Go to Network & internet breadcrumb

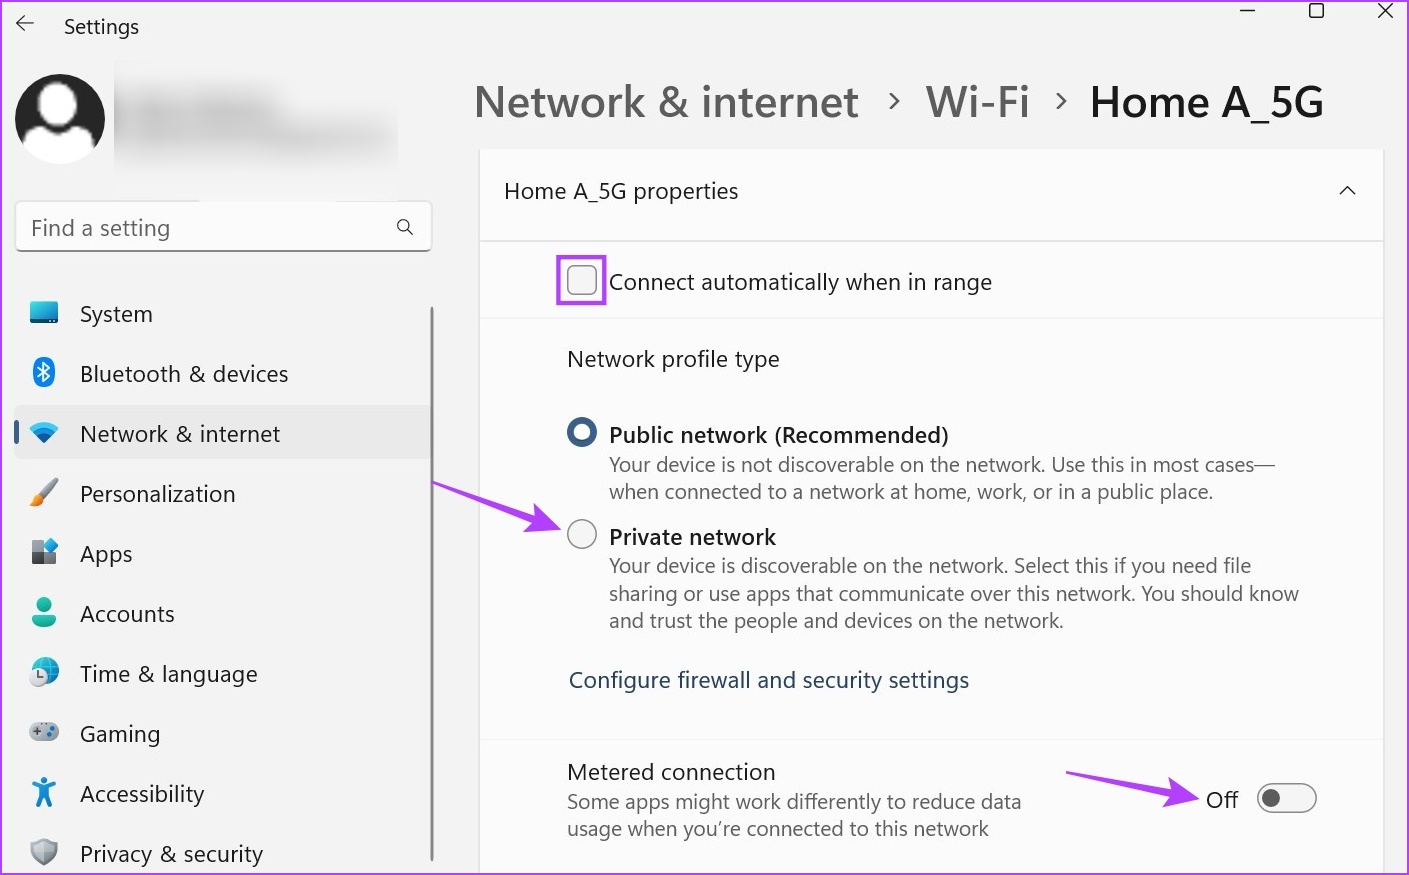[x=666, y=102]
